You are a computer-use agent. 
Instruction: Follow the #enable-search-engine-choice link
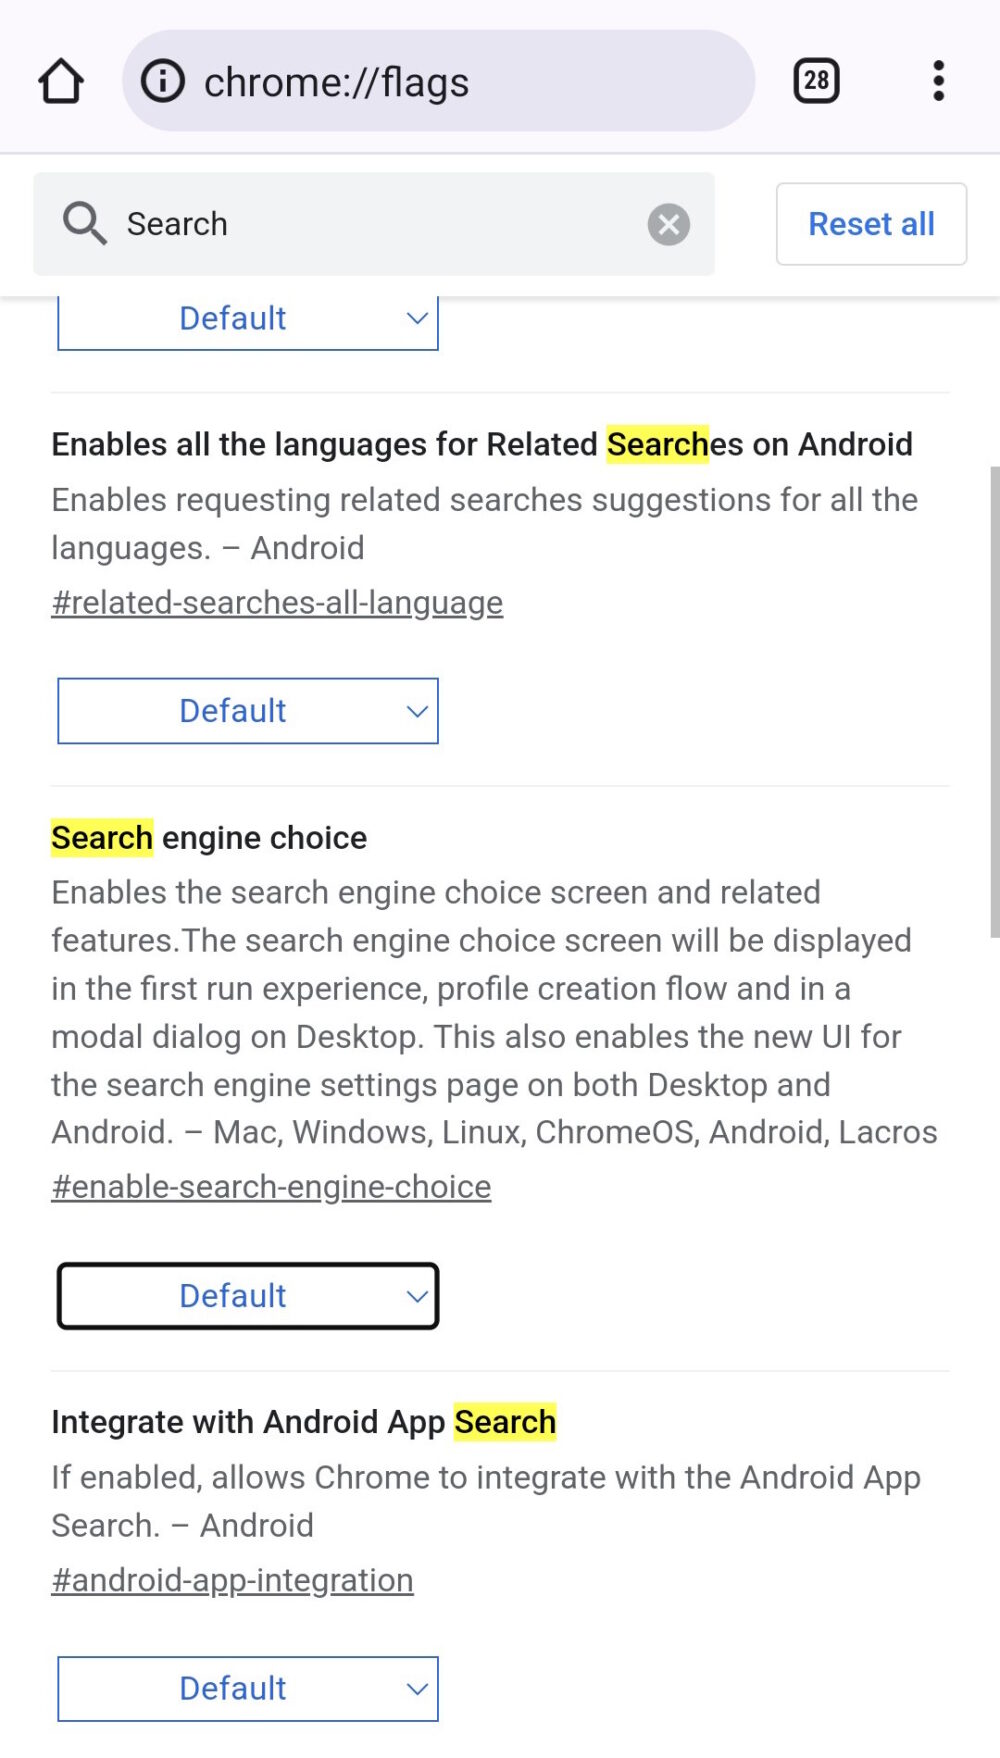point(271,1186)
